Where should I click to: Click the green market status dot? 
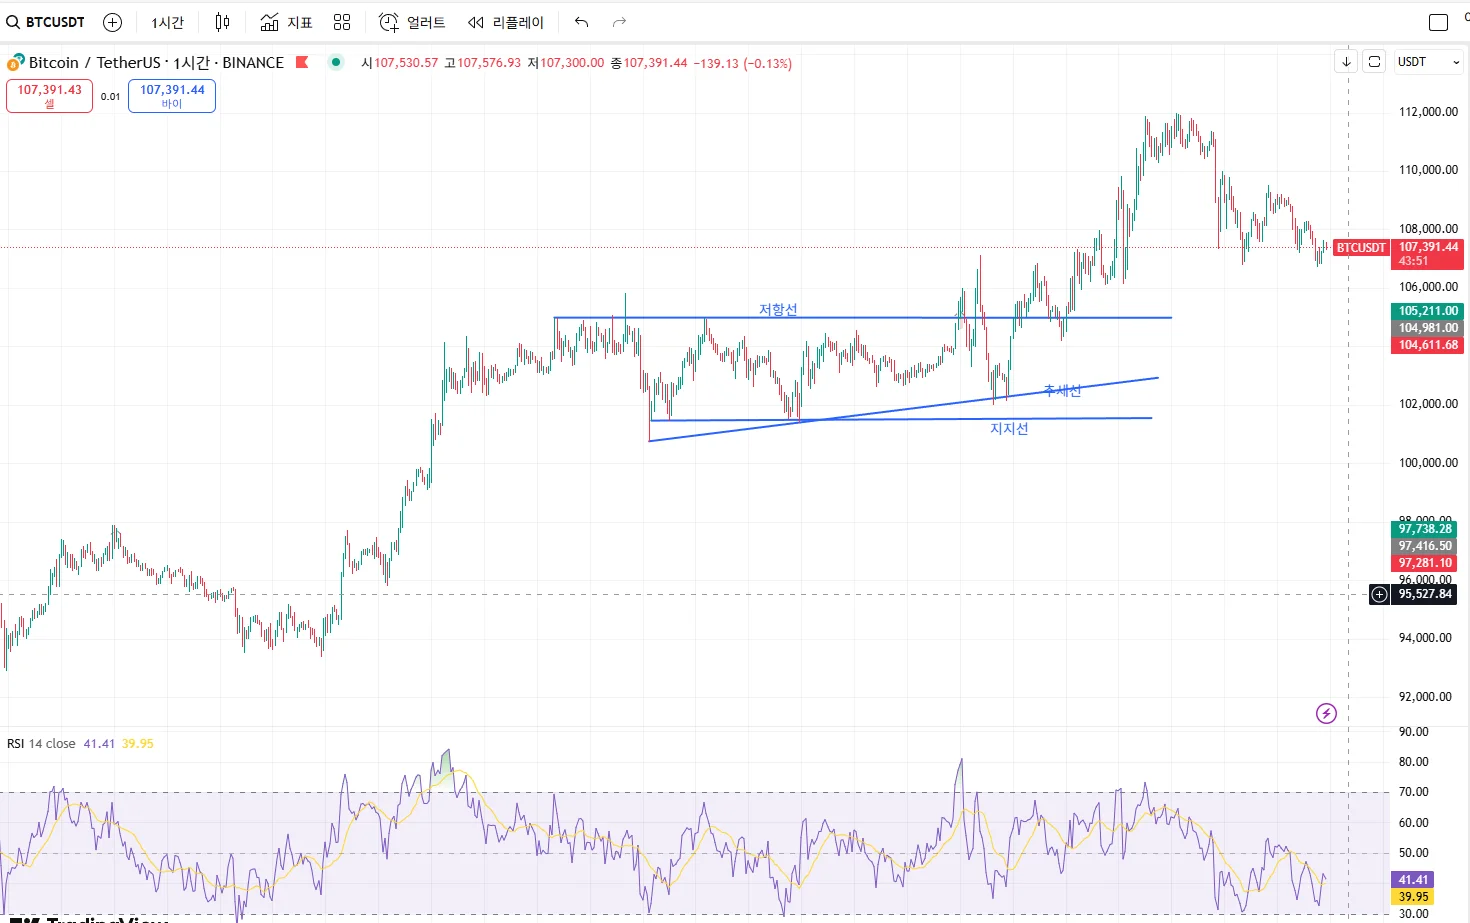pos(336,62)
